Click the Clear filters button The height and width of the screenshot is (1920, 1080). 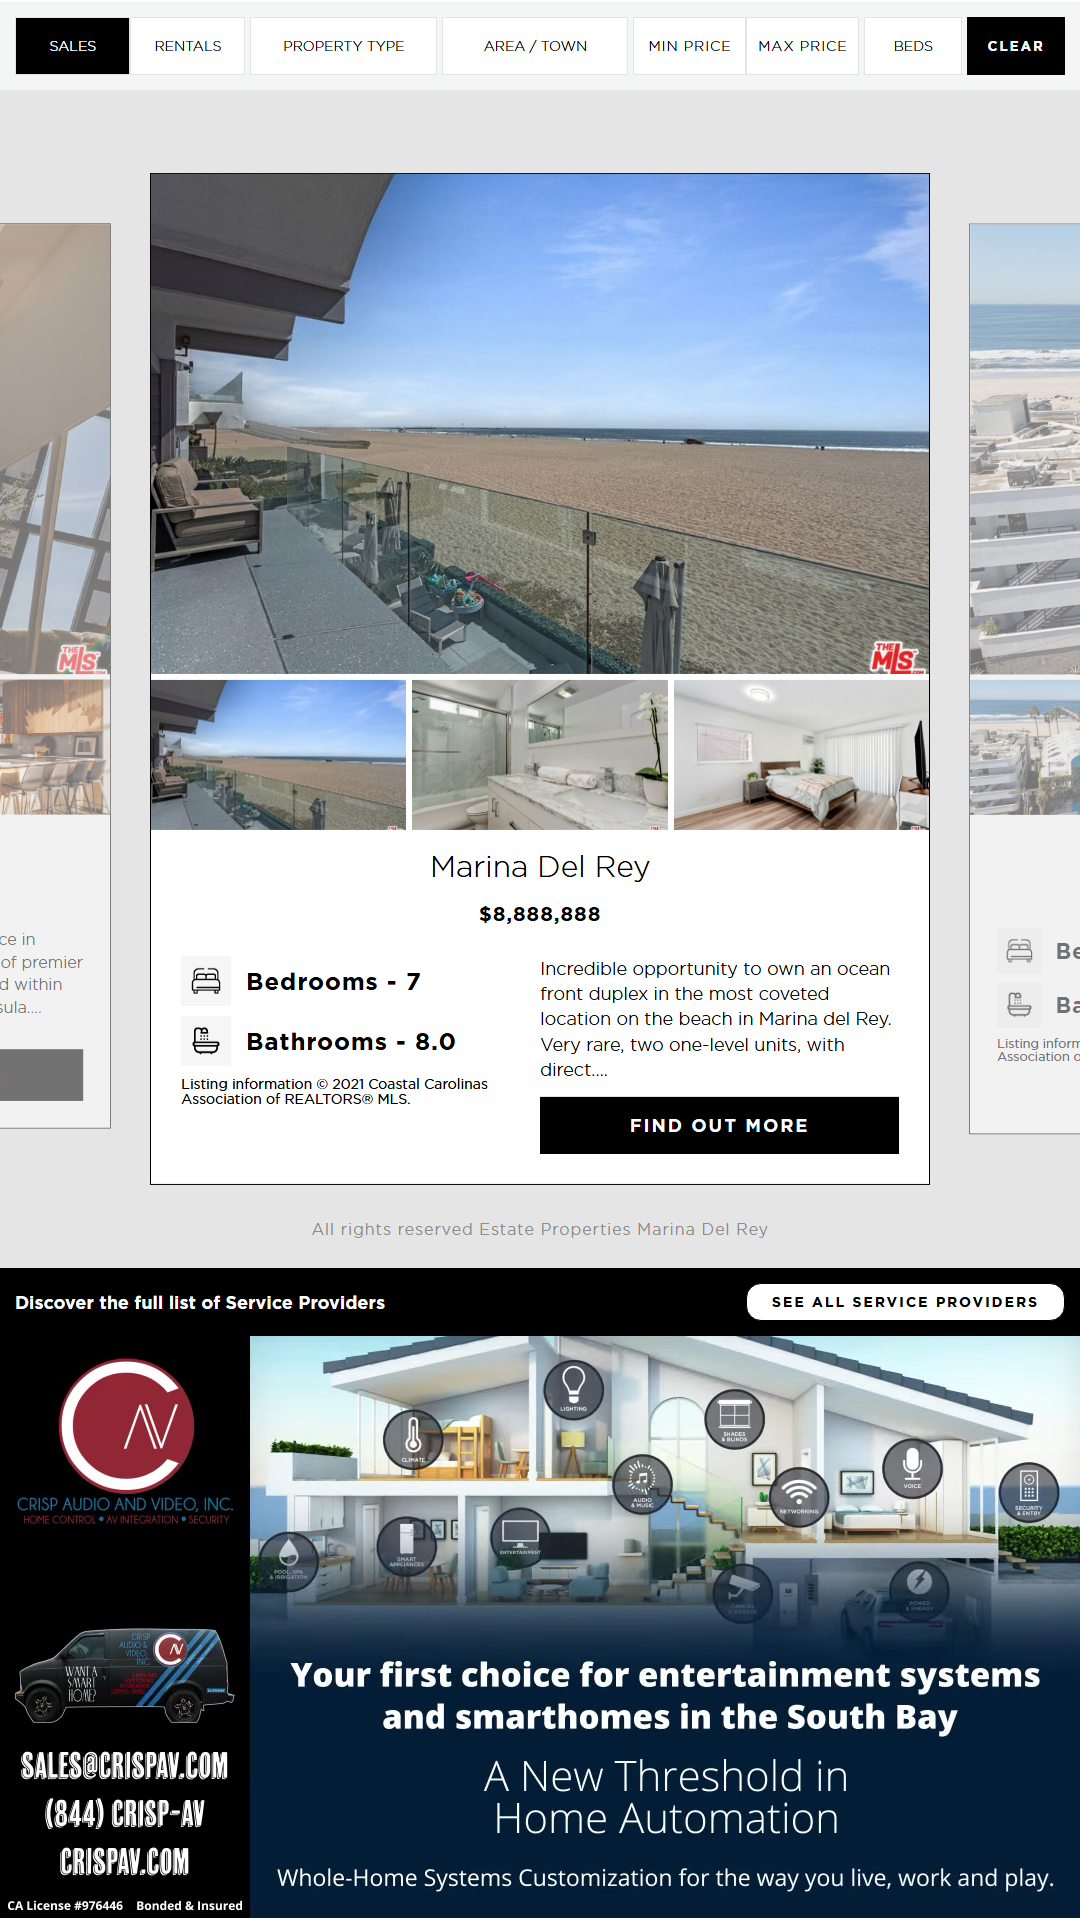[x=1015, y=46]
